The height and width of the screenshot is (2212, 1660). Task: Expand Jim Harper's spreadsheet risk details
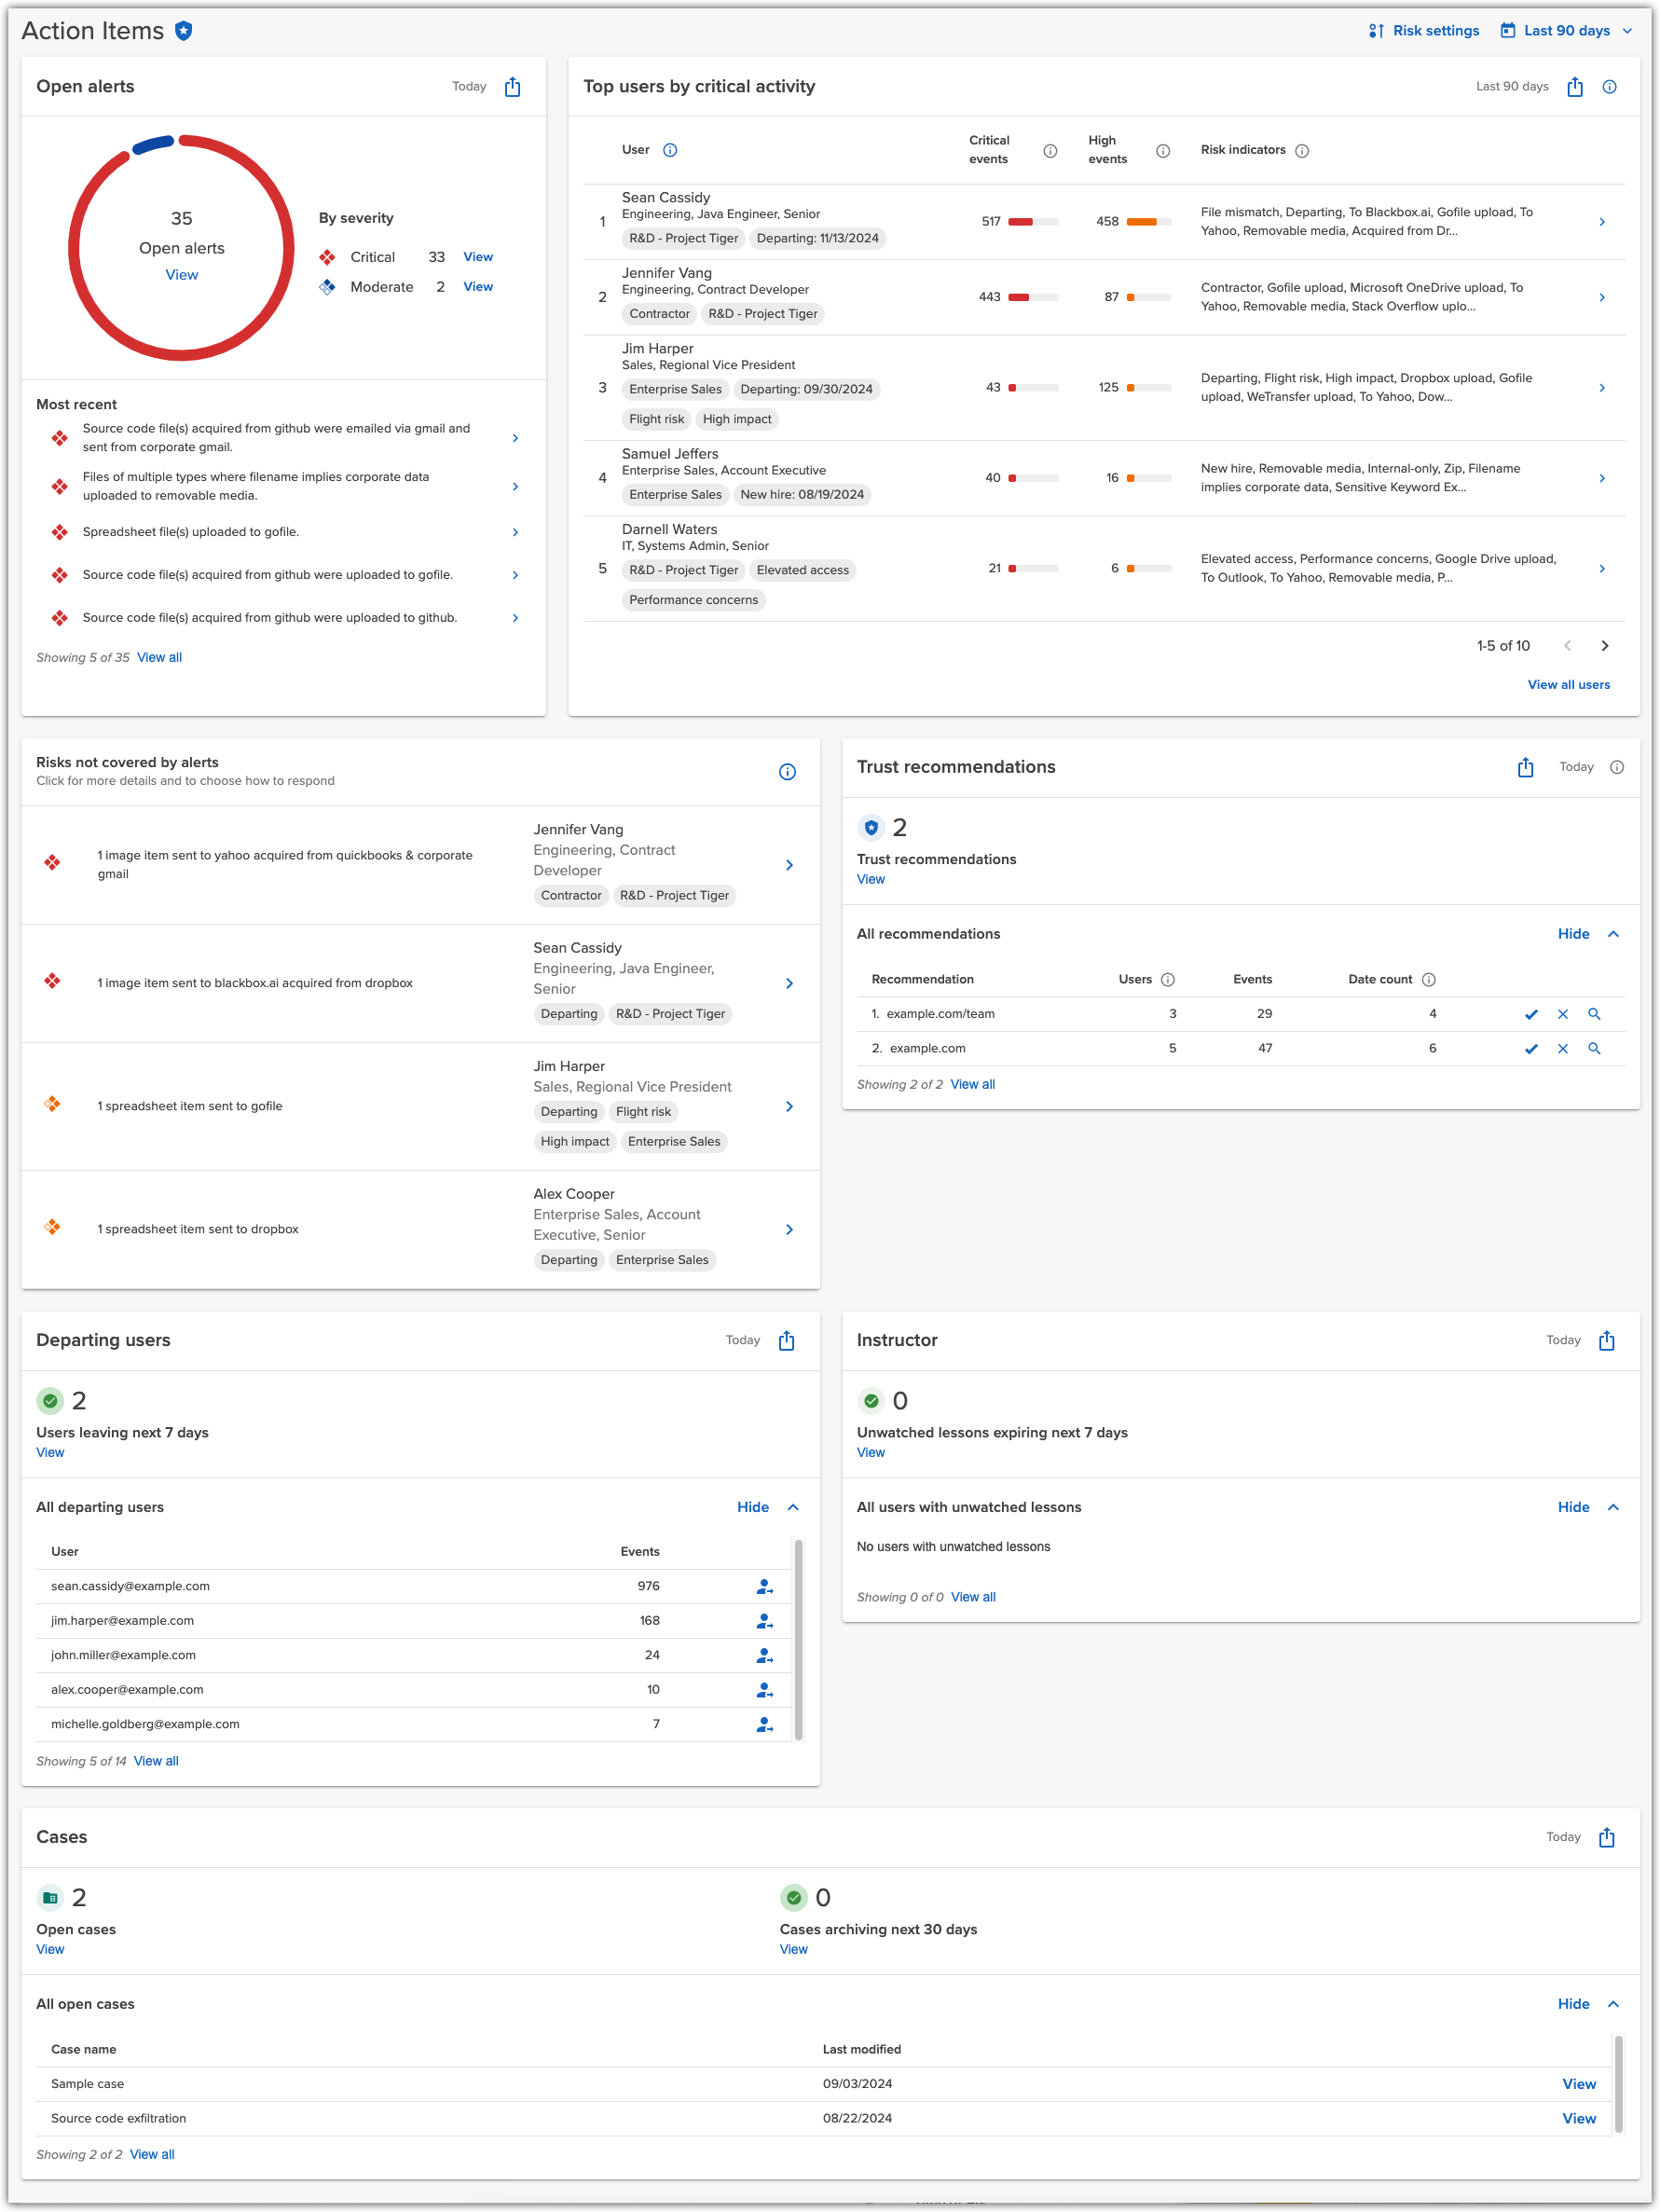(790, 1106)
